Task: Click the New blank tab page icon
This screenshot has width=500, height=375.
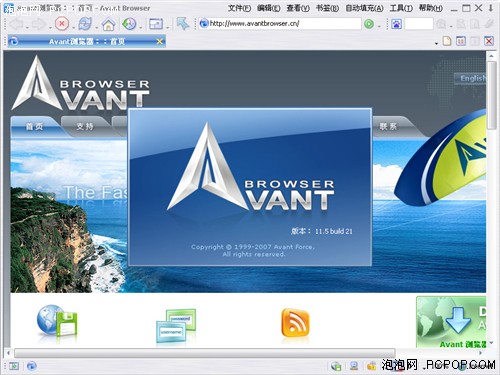Action: coord(447,41)
